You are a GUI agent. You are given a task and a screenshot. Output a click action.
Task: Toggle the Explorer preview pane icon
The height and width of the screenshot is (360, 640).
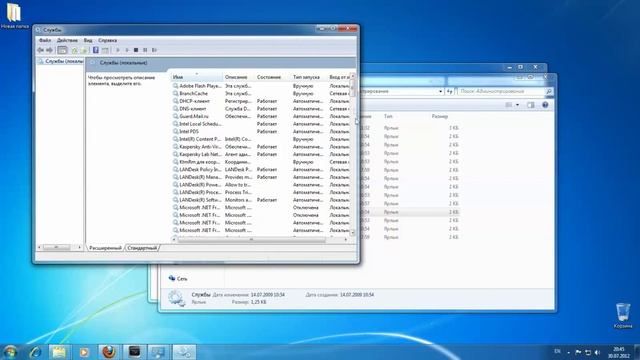pyautogui.click(x=530, y=105)
